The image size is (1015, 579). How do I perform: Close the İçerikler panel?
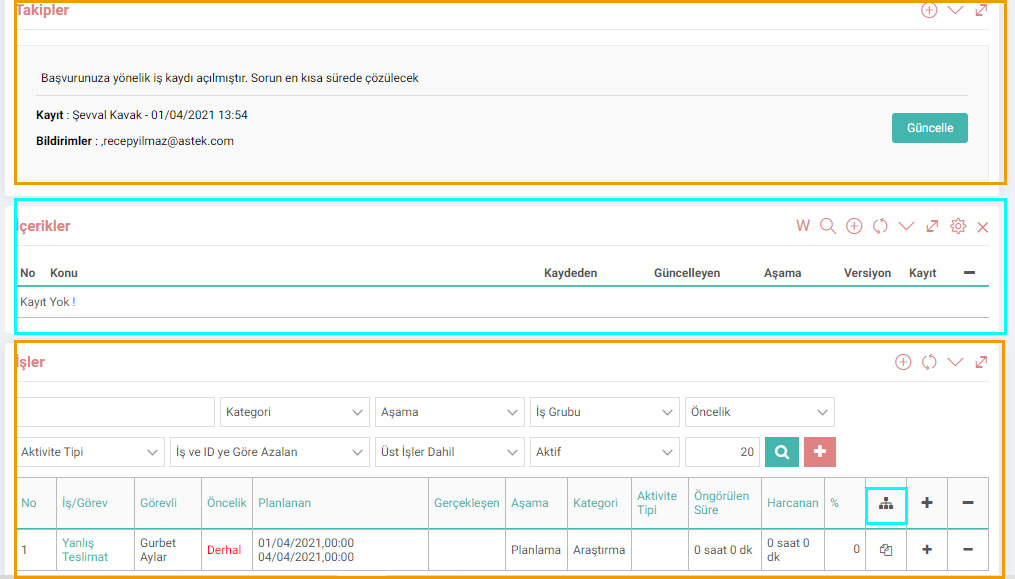pos(983,227)
